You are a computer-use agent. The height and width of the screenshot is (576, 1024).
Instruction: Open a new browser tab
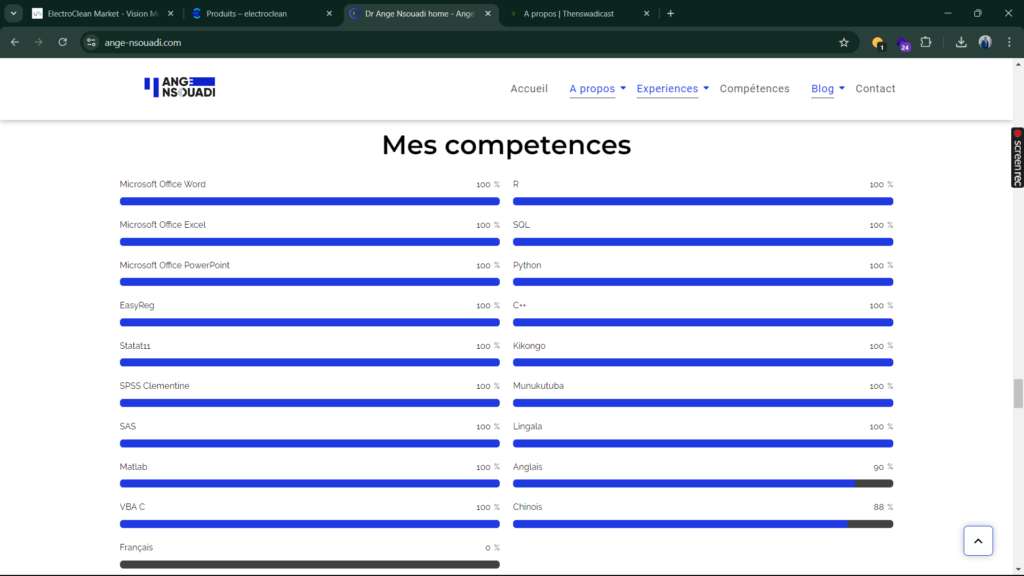point(670,13)
